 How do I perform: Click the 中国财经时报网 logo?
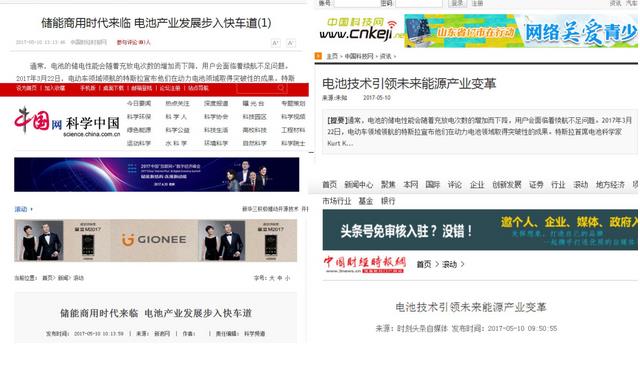tap(364, 264)
